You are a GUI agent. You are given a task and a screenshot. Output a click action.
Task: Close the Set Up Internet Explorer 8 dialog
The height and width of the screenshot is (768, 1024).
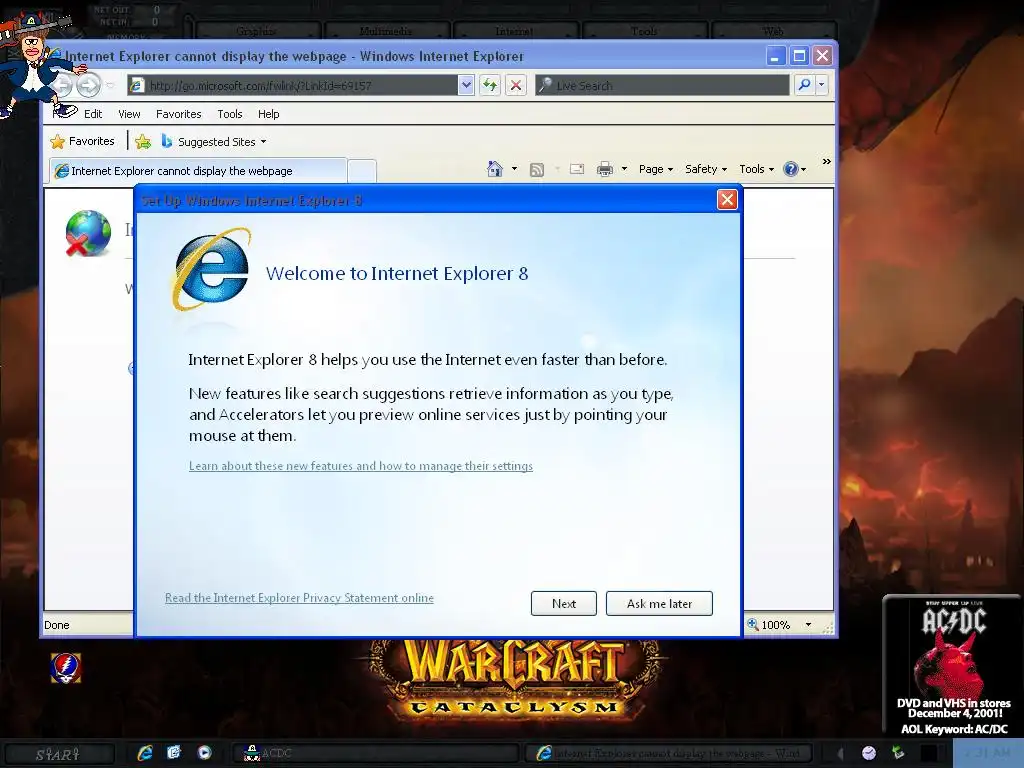coord(727,200)
